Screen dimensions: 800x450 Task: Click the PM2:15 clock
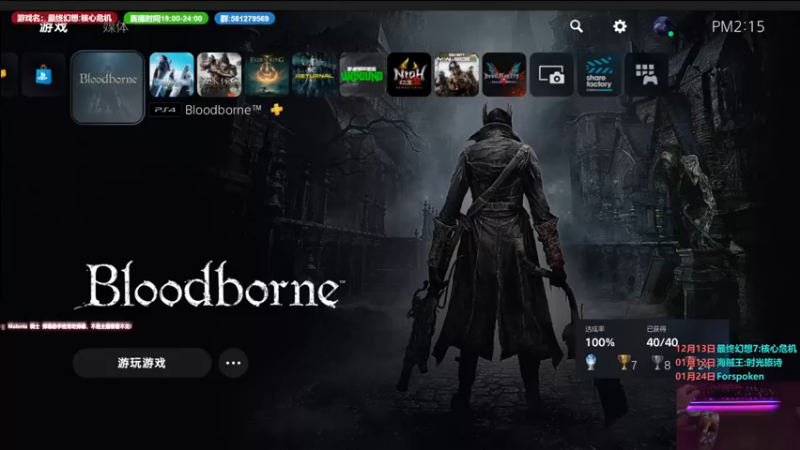pyautogui.click(x=738, y=27)
